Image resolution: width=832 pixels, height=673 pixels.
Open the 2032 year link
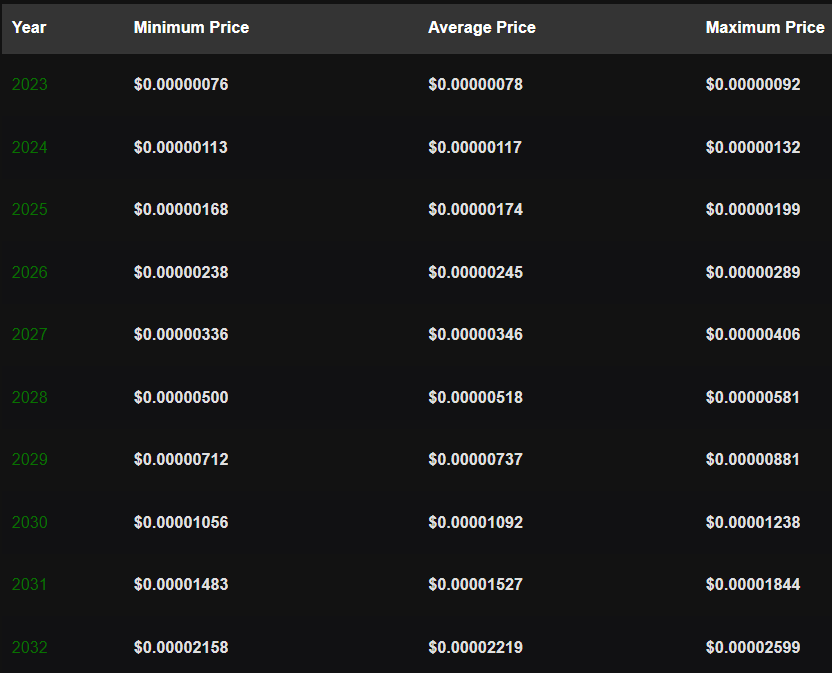point(30,647)
